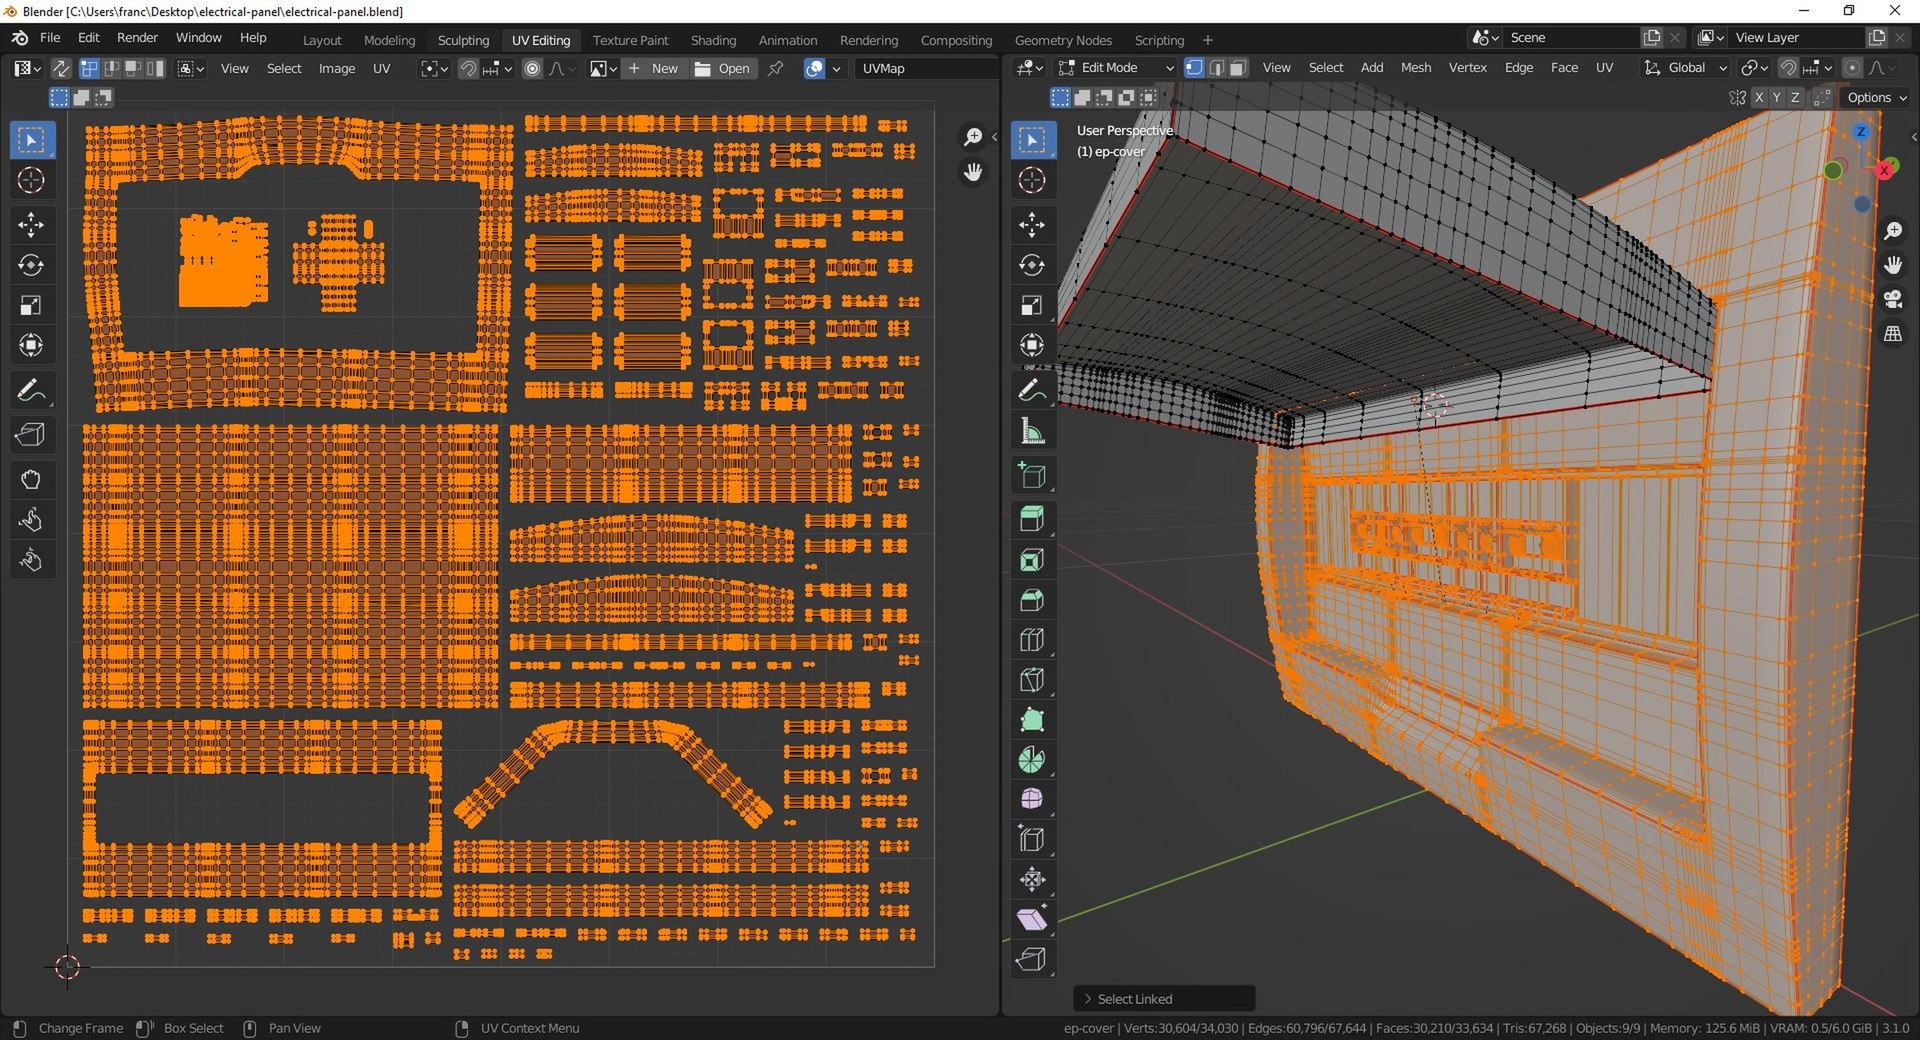Pick the Bevel tool
This screenshot has height=1040, width=1920.
(x=1032, y=600)
